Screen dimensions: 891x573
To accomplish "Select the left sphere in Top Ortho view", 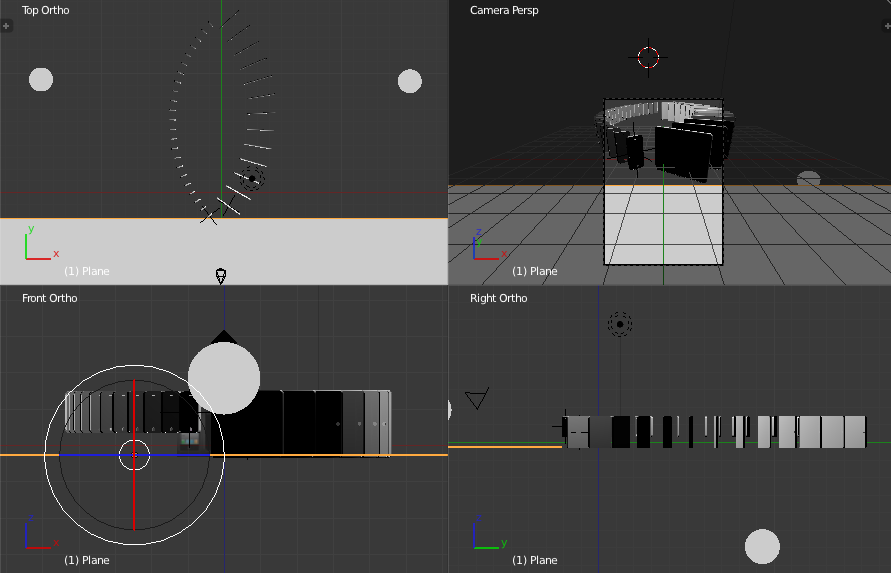I will click(x=41, y=80).
